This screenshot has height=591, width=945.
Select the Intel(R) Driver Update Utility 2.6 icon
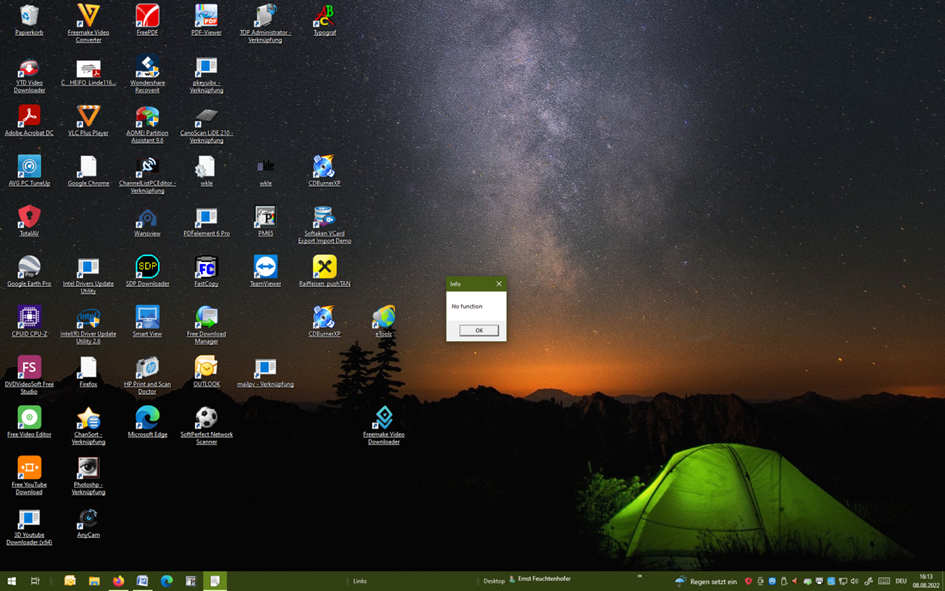(x=88, y=326)
